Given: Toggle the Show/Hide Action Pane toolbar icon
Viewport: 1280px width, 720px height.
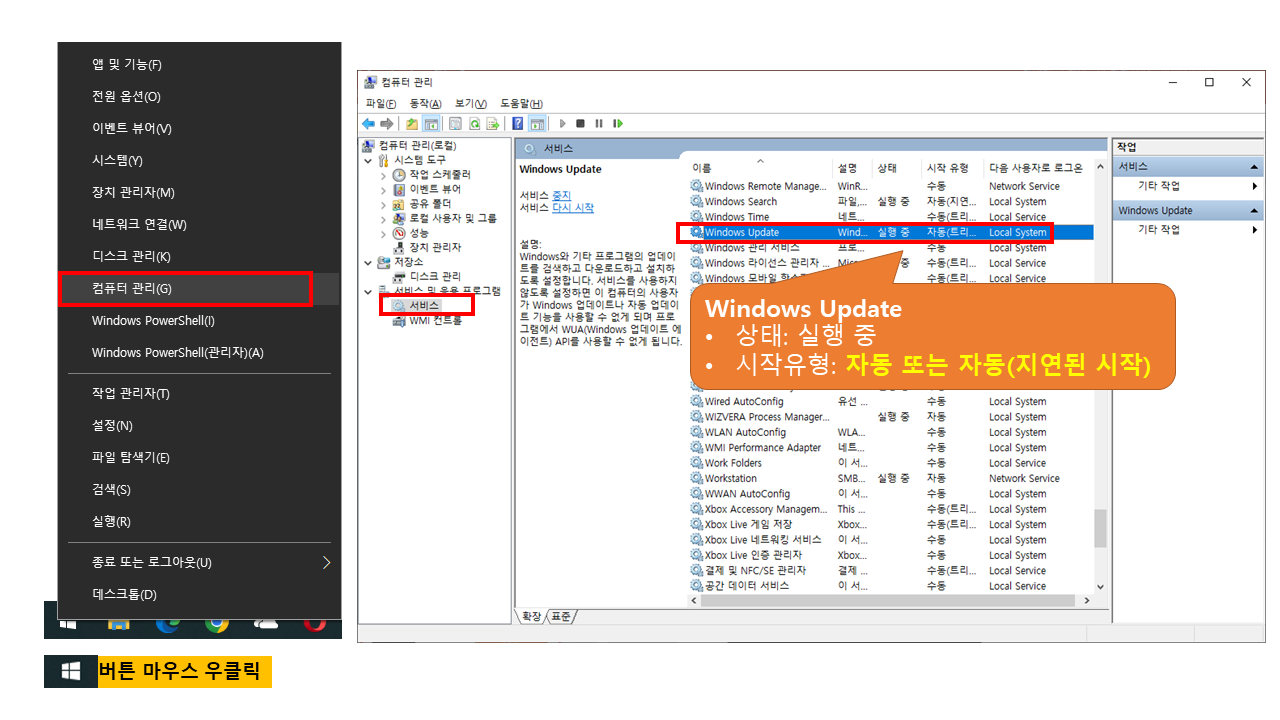Looking at the screenshot, I should point(537,124).
